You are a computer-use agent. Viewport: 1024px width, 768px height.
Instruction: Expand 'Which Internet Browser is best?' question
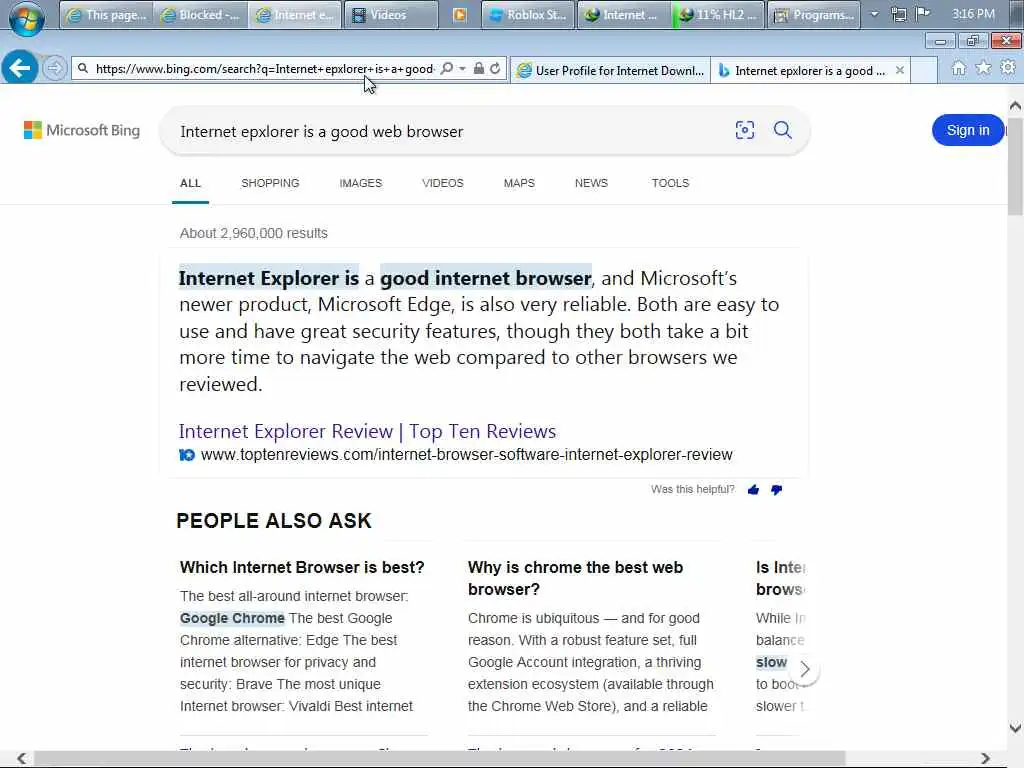302,568
